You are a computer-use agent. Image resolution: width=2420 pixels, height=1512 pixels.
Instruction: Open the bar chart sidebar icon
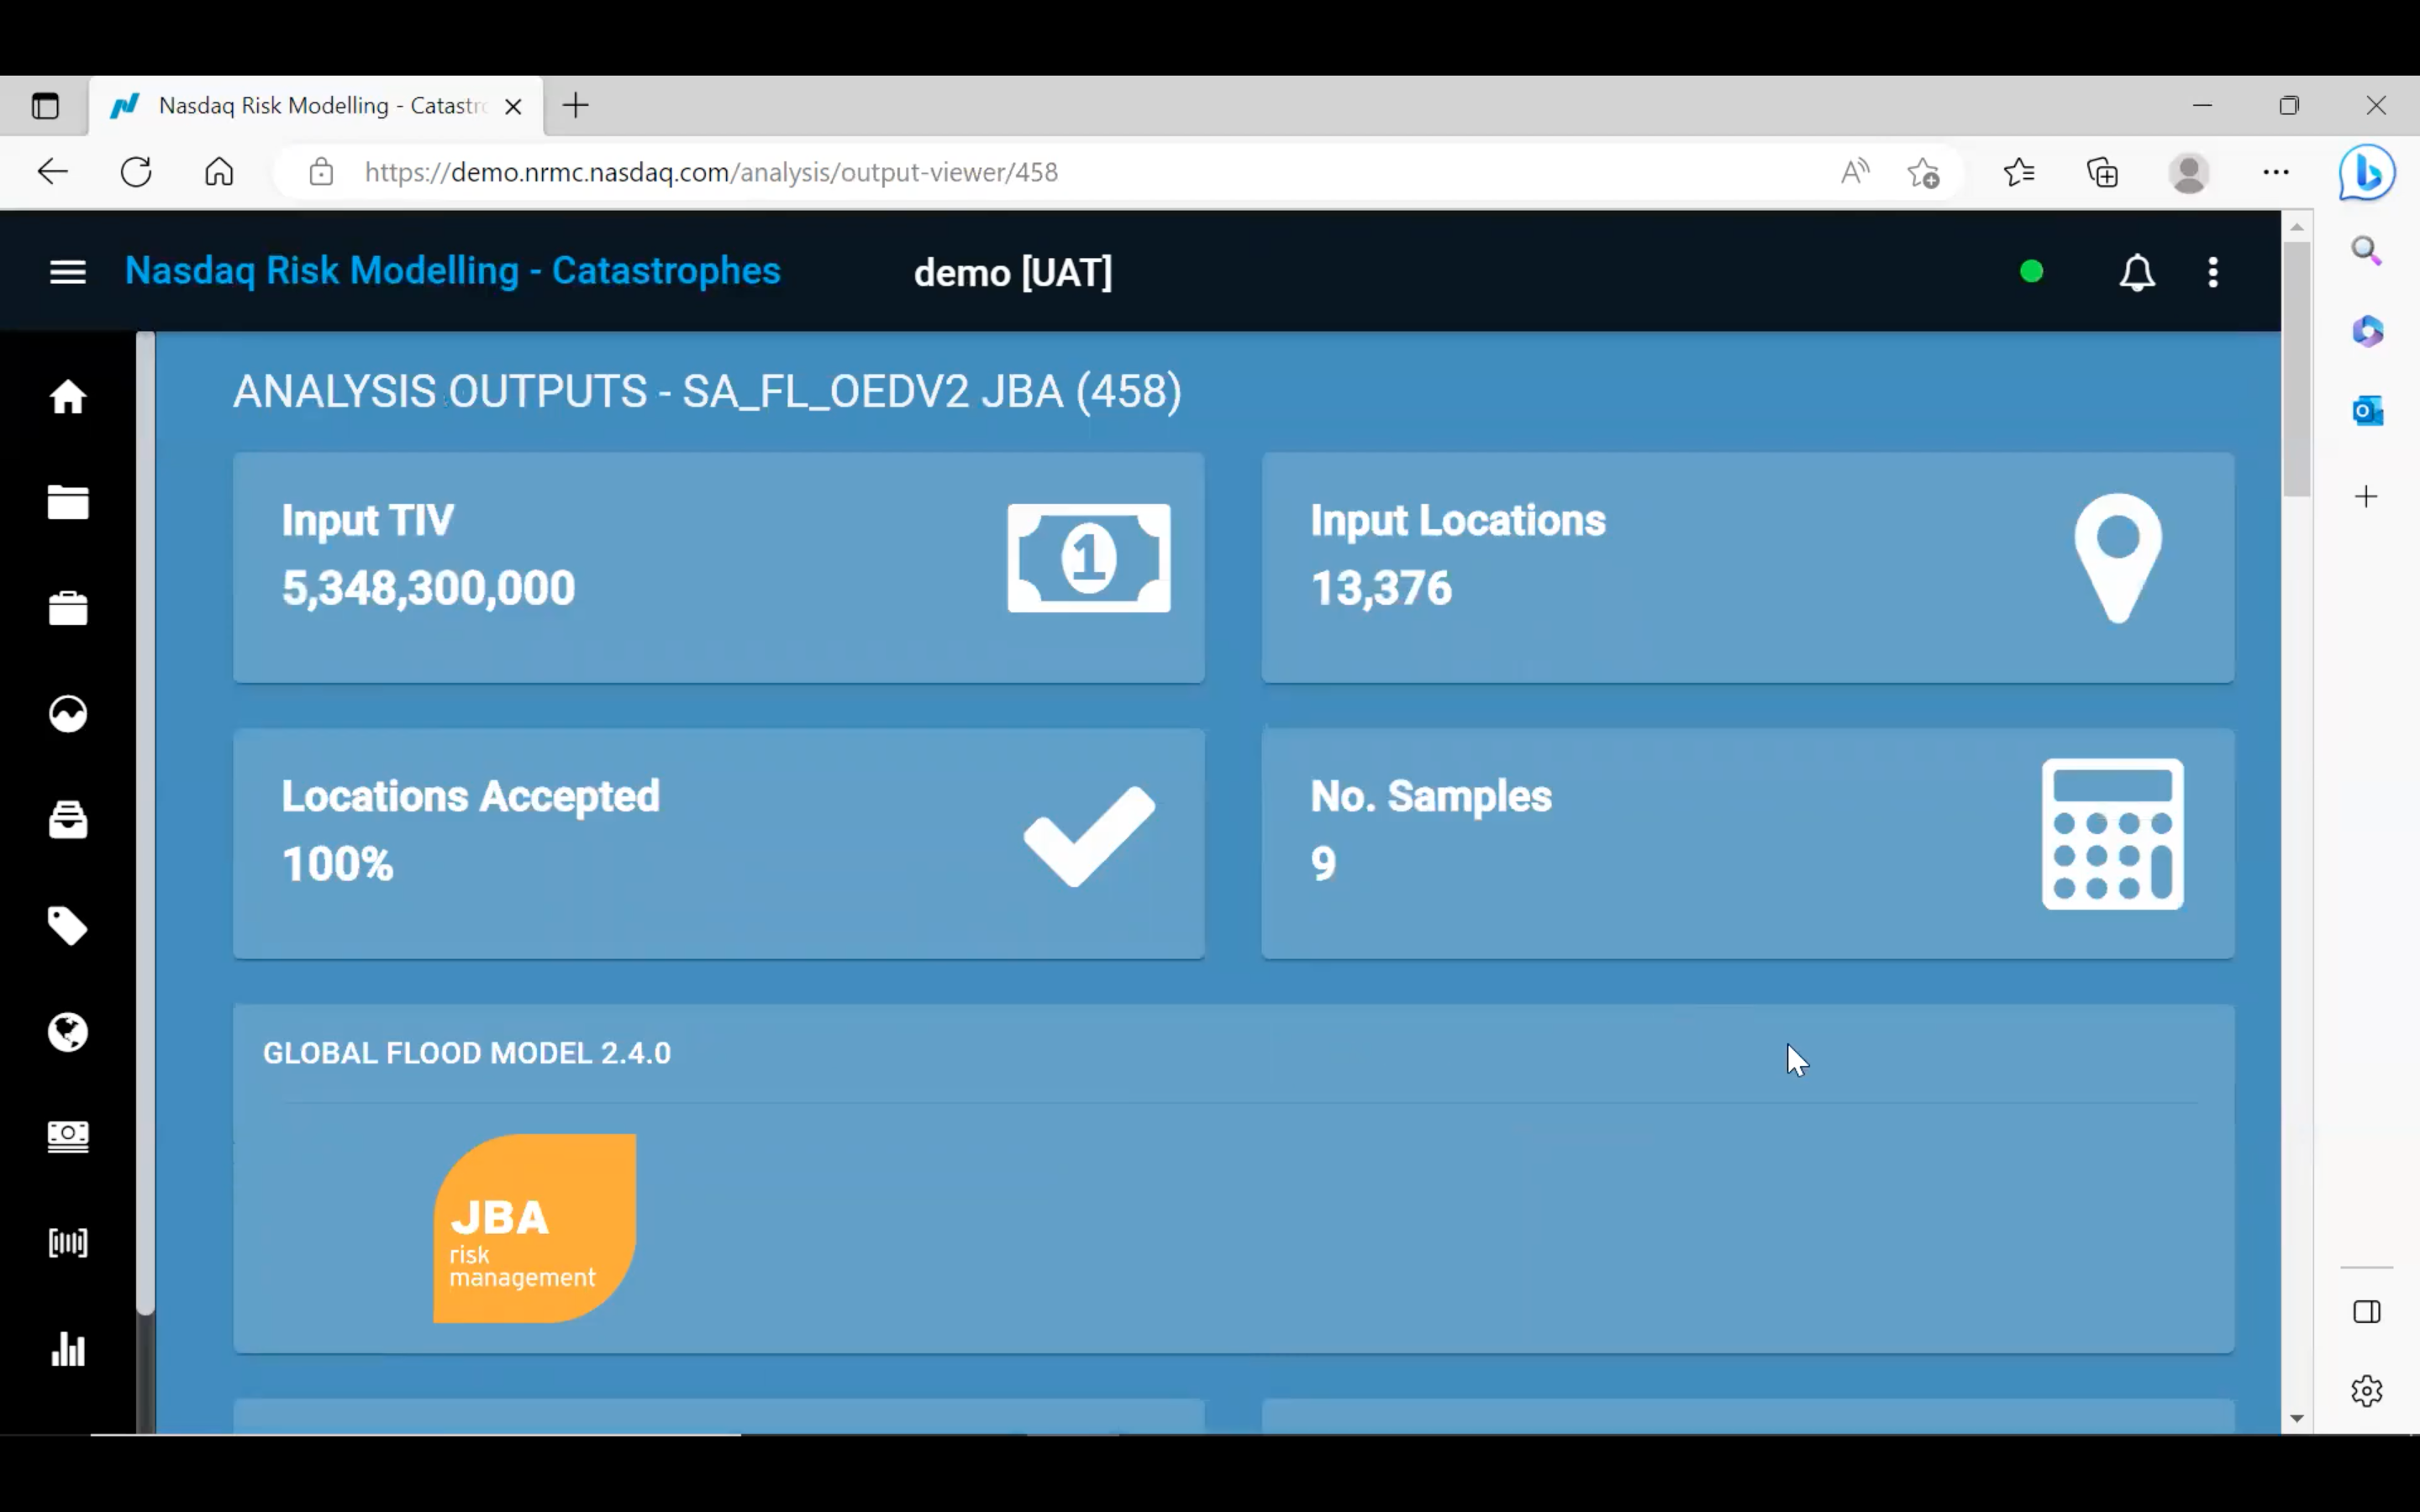pos(68,1349)
